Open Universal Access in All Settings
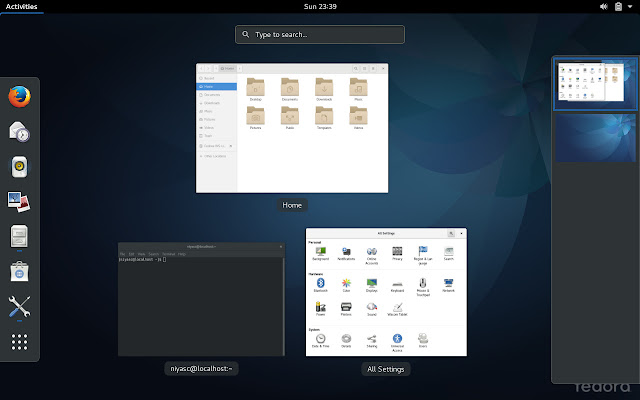Viewport: 640px width, 400px height. 397,342
